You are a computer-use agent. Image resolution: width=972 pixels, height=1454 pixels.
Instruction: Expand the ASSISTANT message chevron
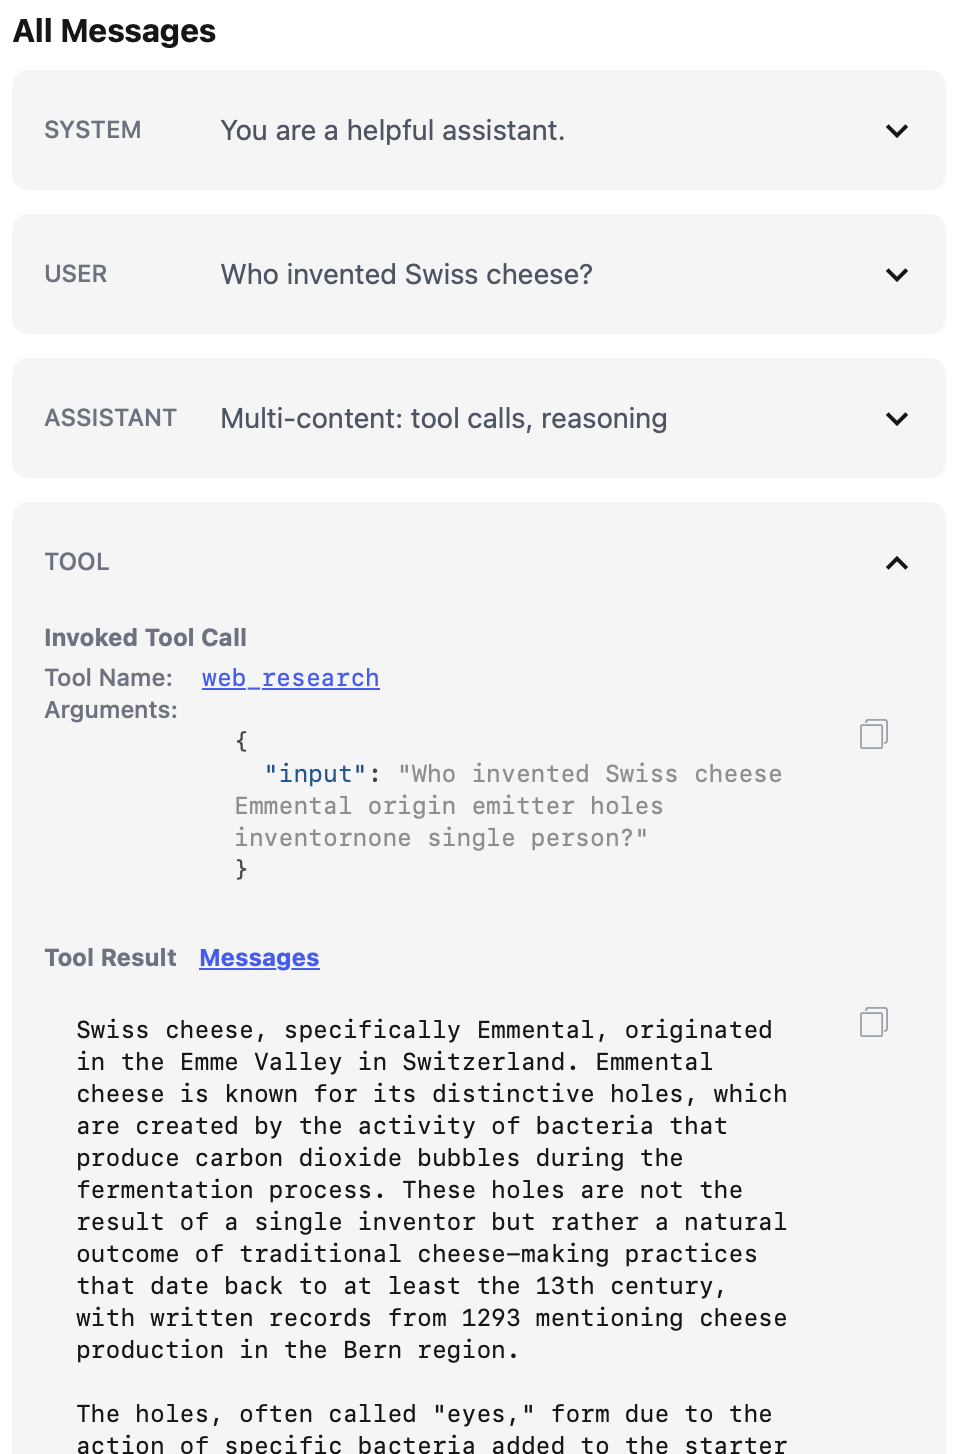pyautogui.click(x=897, y=419)
